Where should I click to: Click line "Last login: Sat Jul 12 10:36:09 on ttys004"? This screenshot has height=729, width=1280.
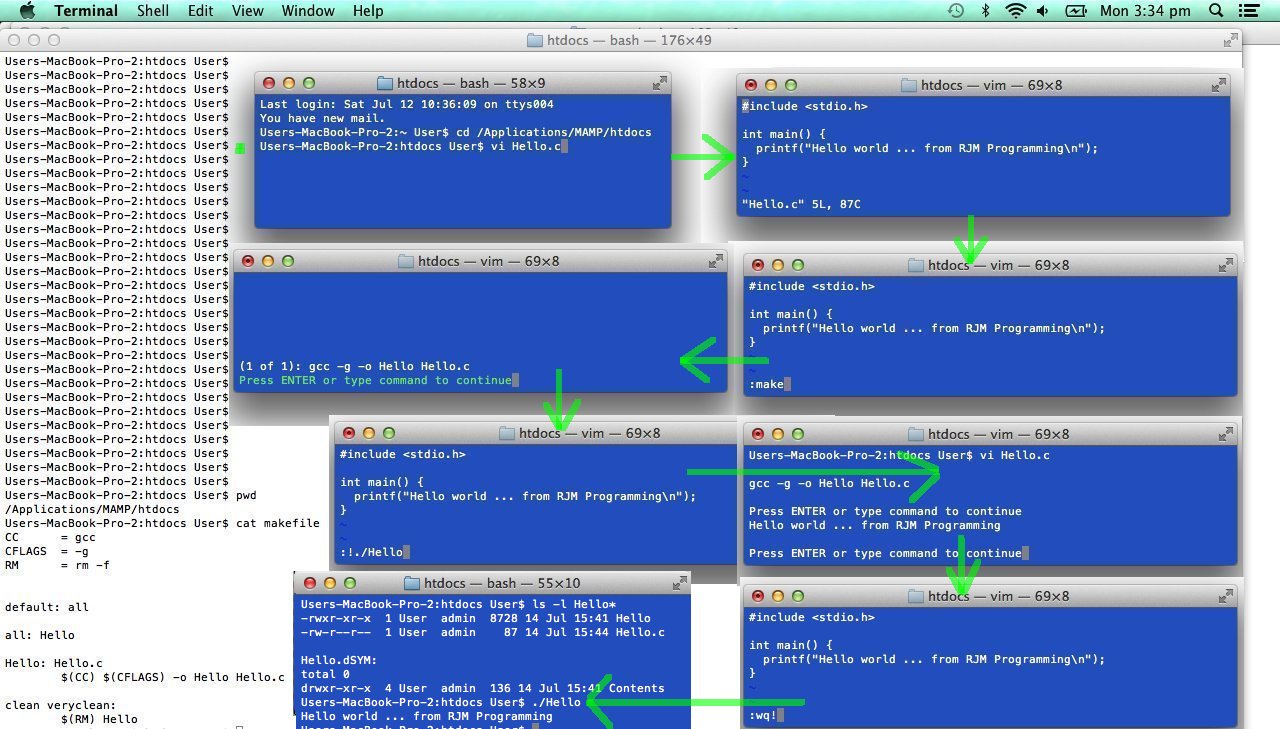(x=407, y=104)
